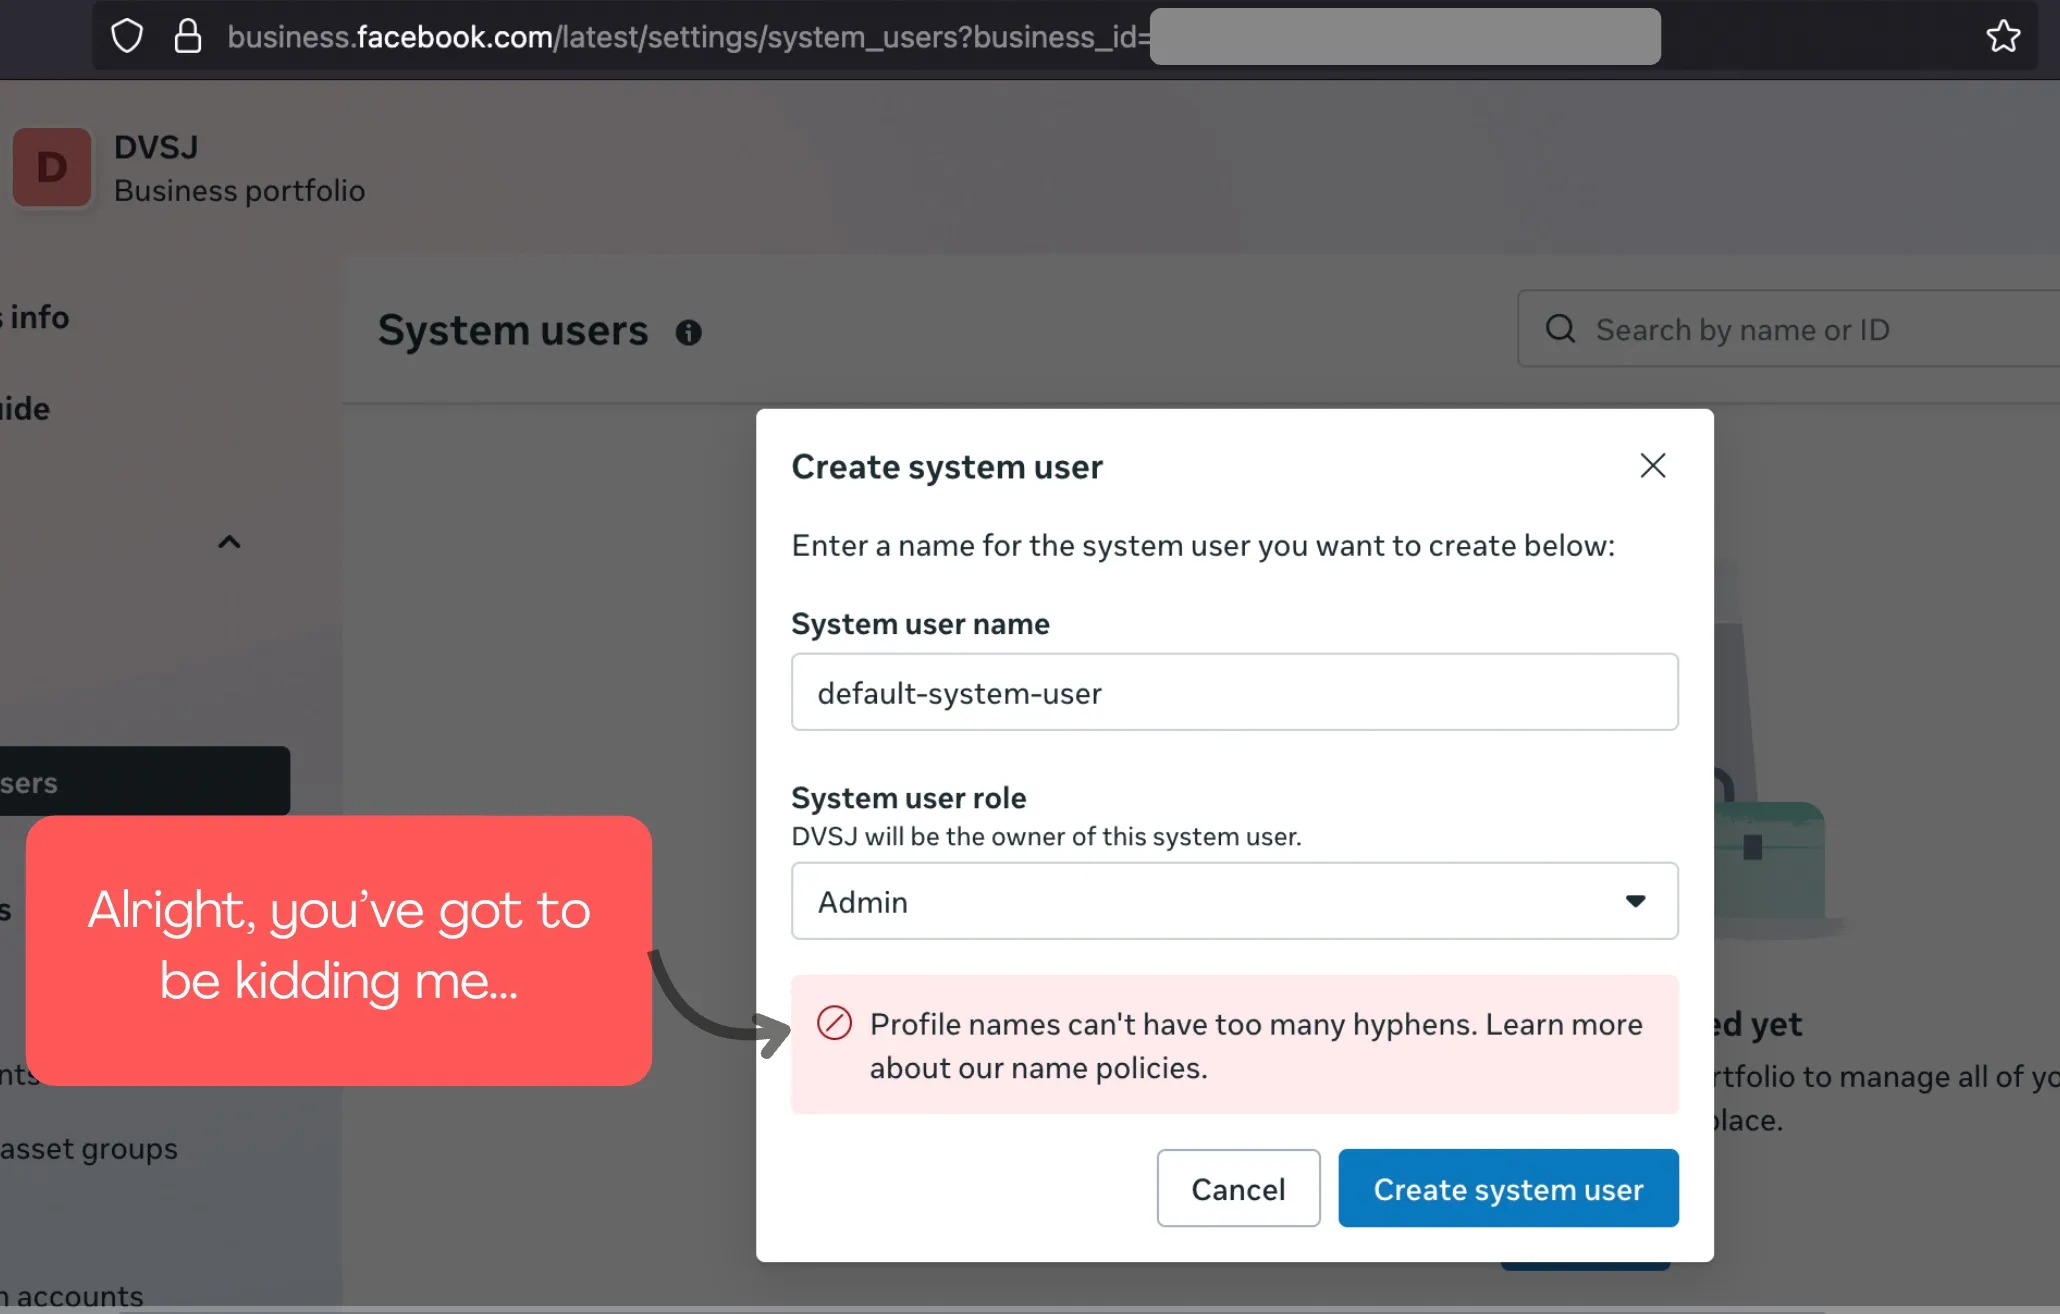Image resolution: width=2060 pixels, height=1314 pixels.
Task: Collapse sidebar section with chevron
Action: (229, 542)
